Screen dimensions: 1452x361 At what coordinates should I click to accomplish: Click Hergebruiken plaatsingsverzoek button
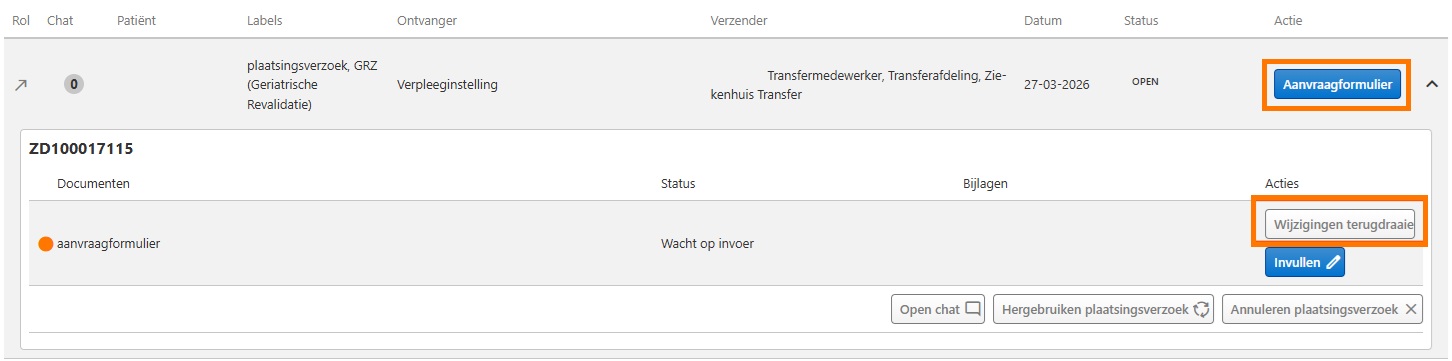pos(1104,310)
